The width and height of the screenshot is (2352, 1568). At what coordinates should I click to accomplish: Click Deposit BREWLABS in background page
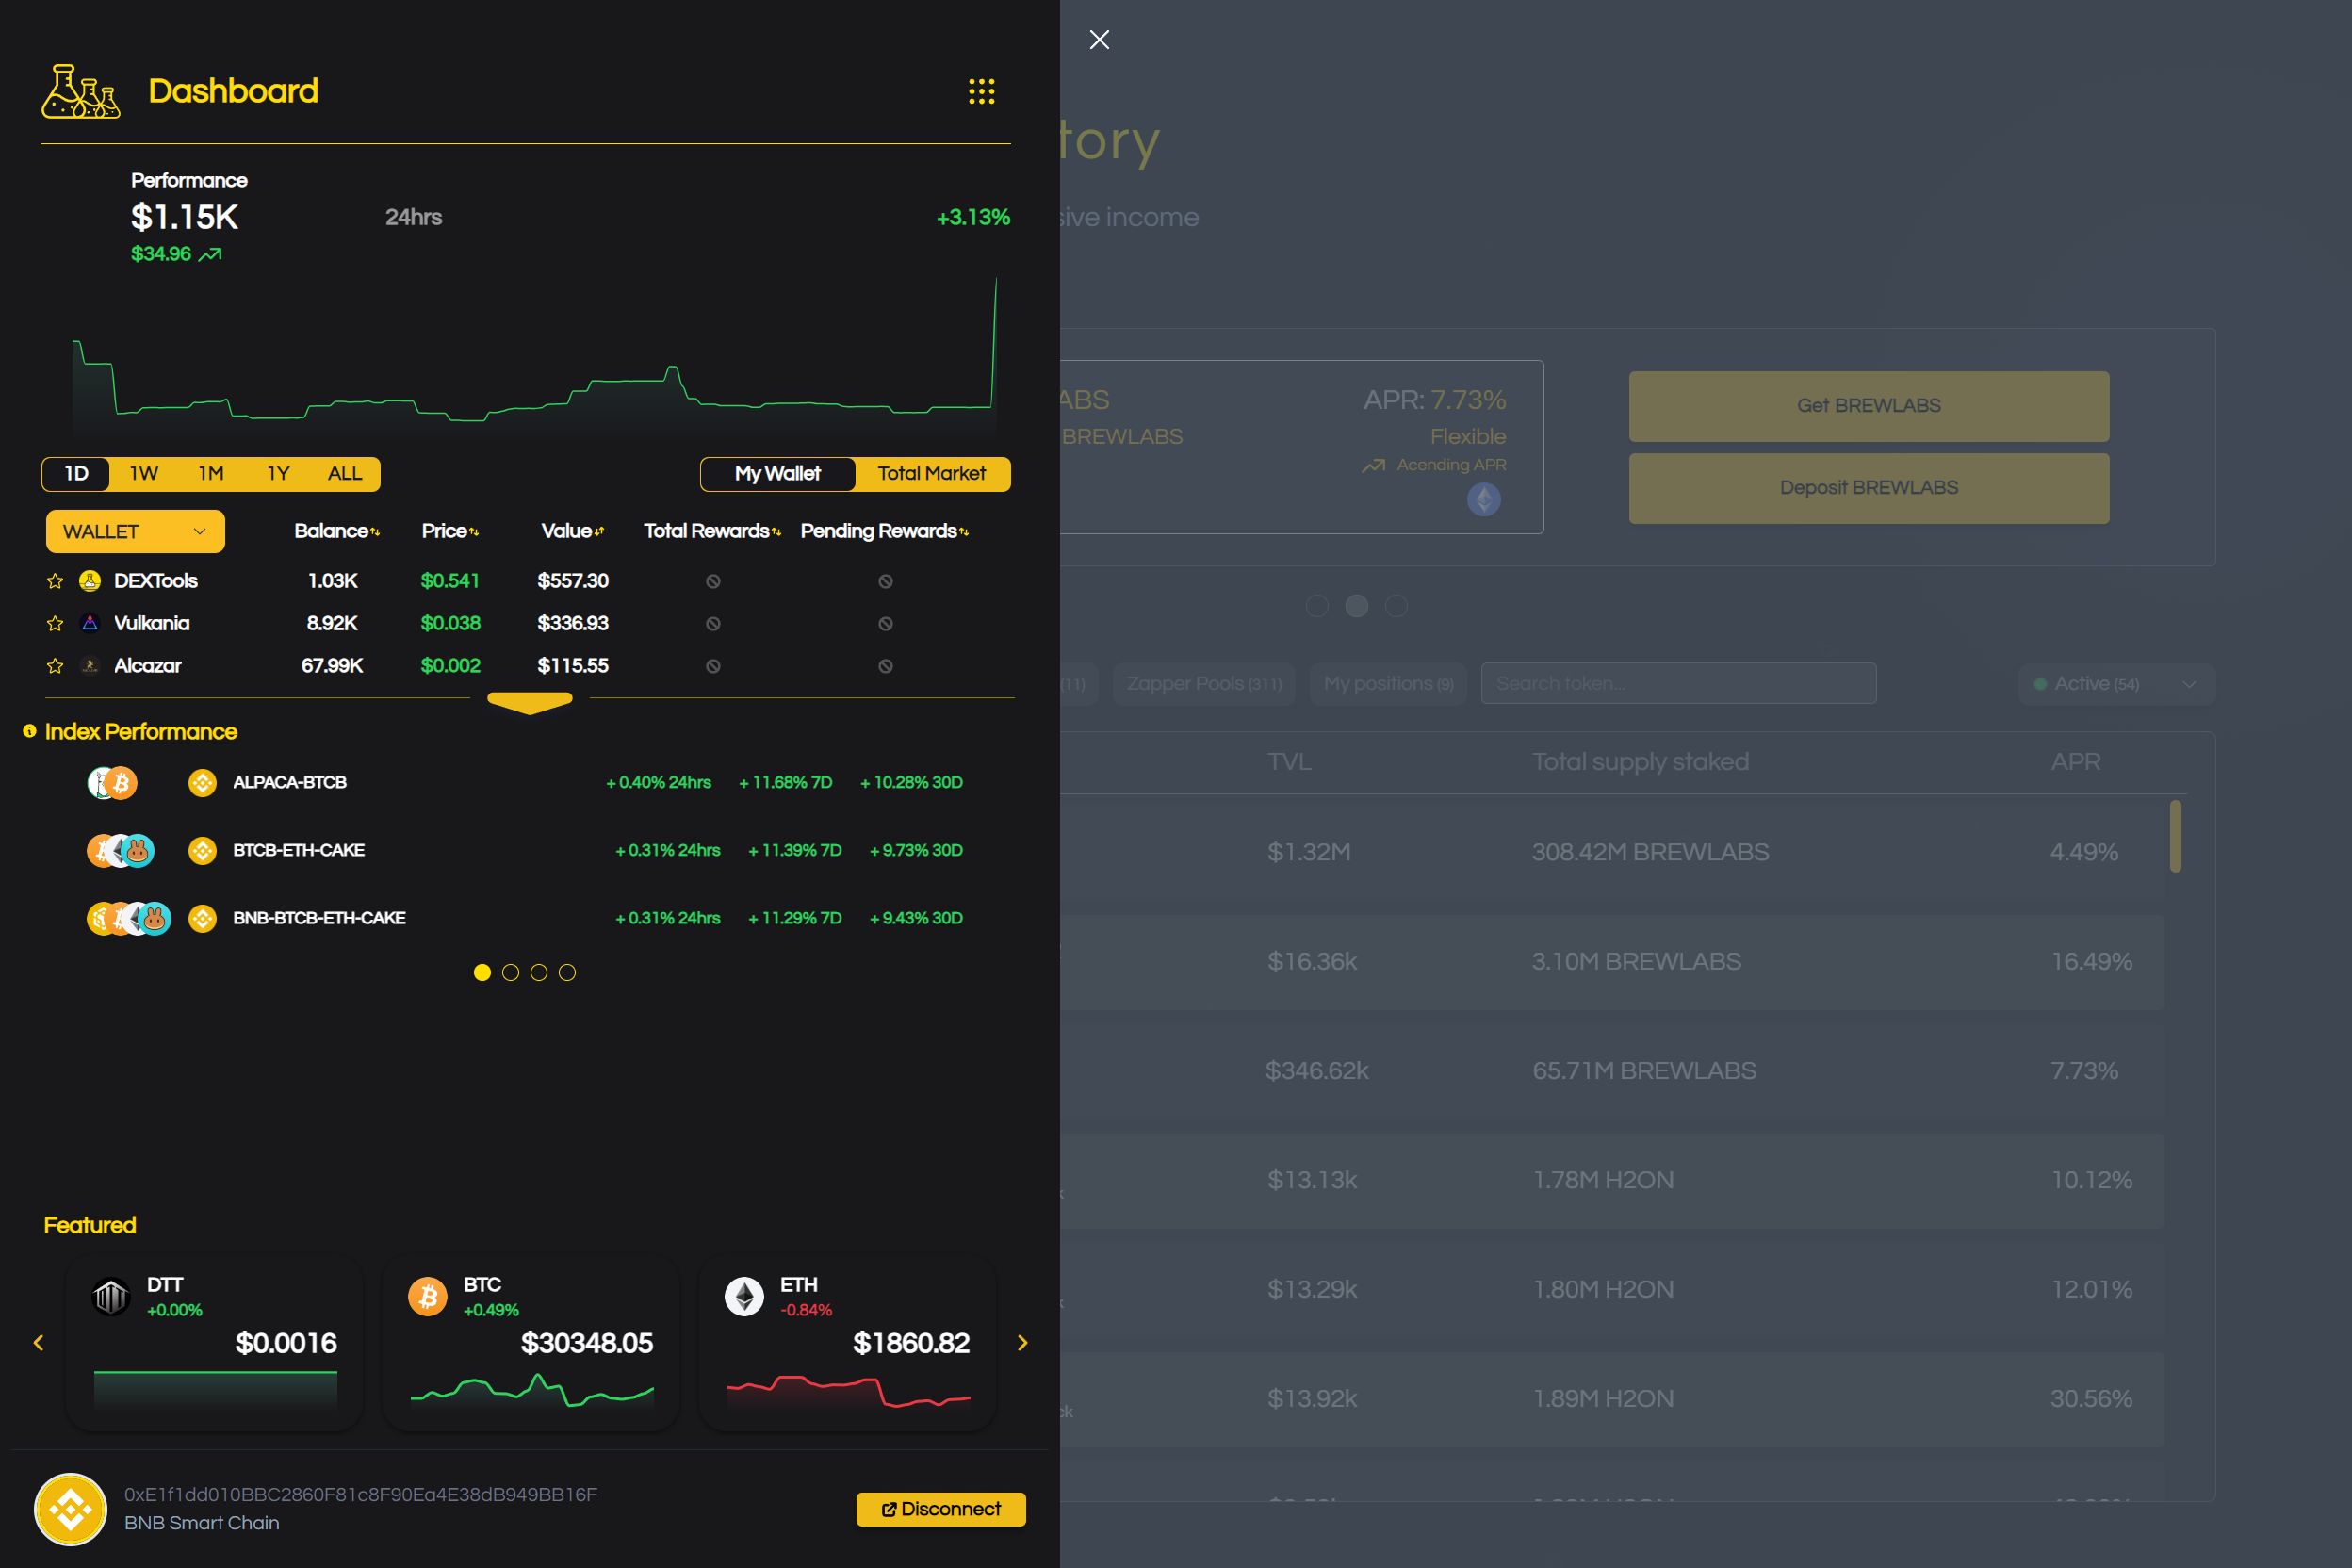click(x=1869, y=488)
